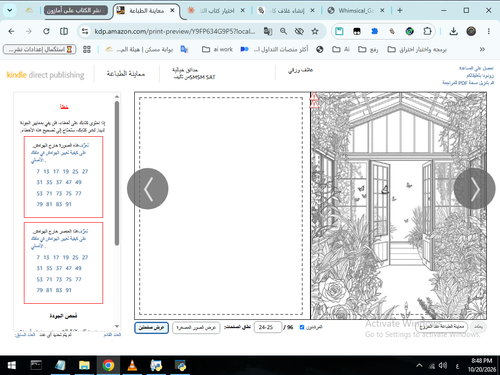
Task: Open the teal save extension icon
Action: (339, 31)
